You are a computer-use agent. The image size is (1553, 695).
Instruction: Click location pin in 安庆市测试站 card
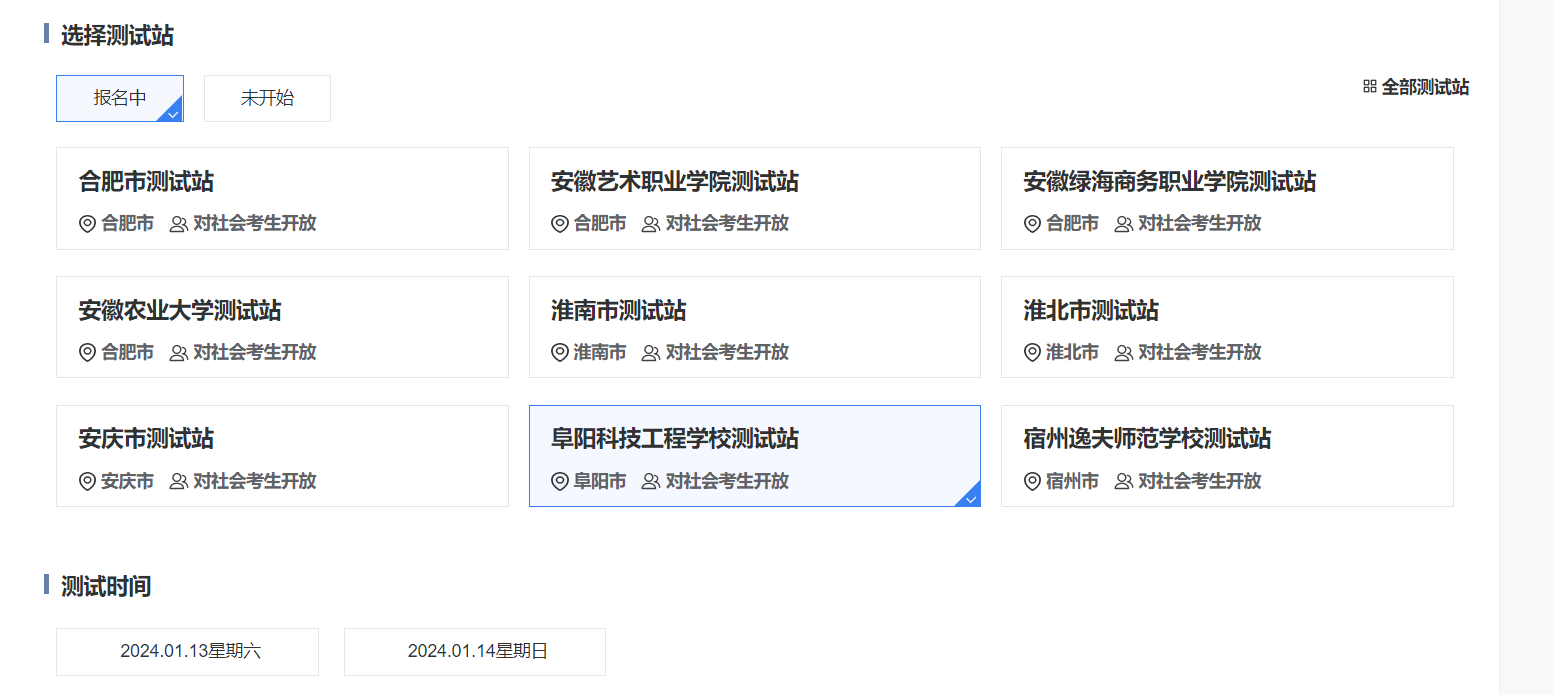click(87, 482)
